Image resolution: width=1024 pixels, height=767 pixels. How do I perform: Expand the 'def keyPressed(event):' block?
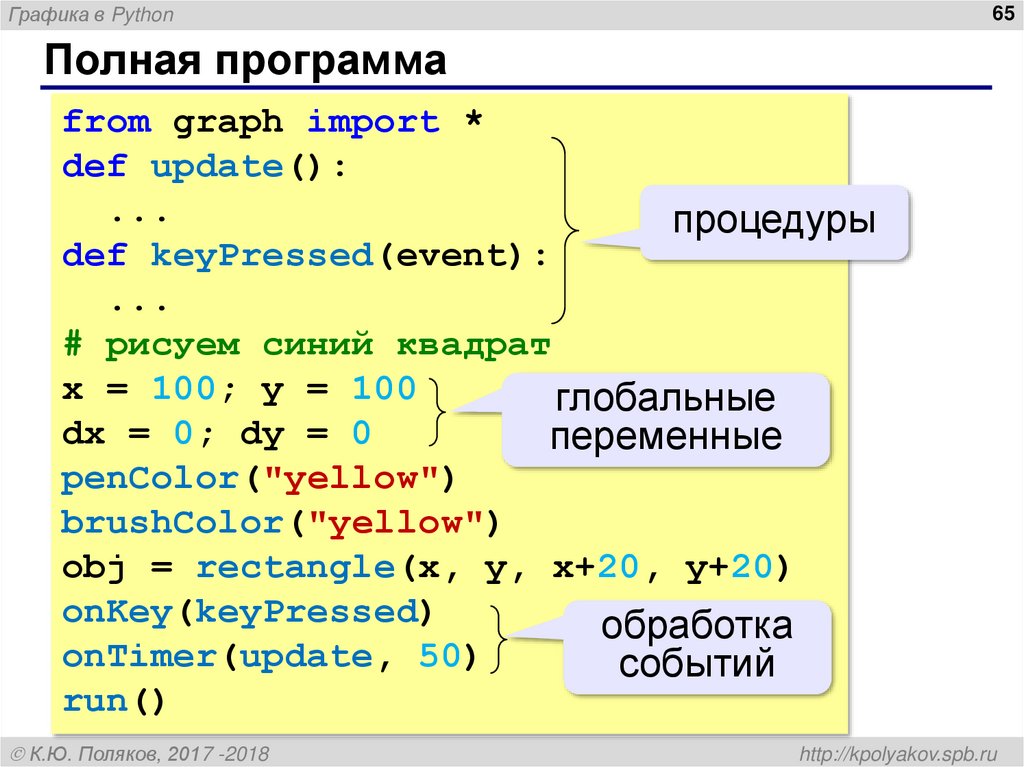tap(300, 254)
